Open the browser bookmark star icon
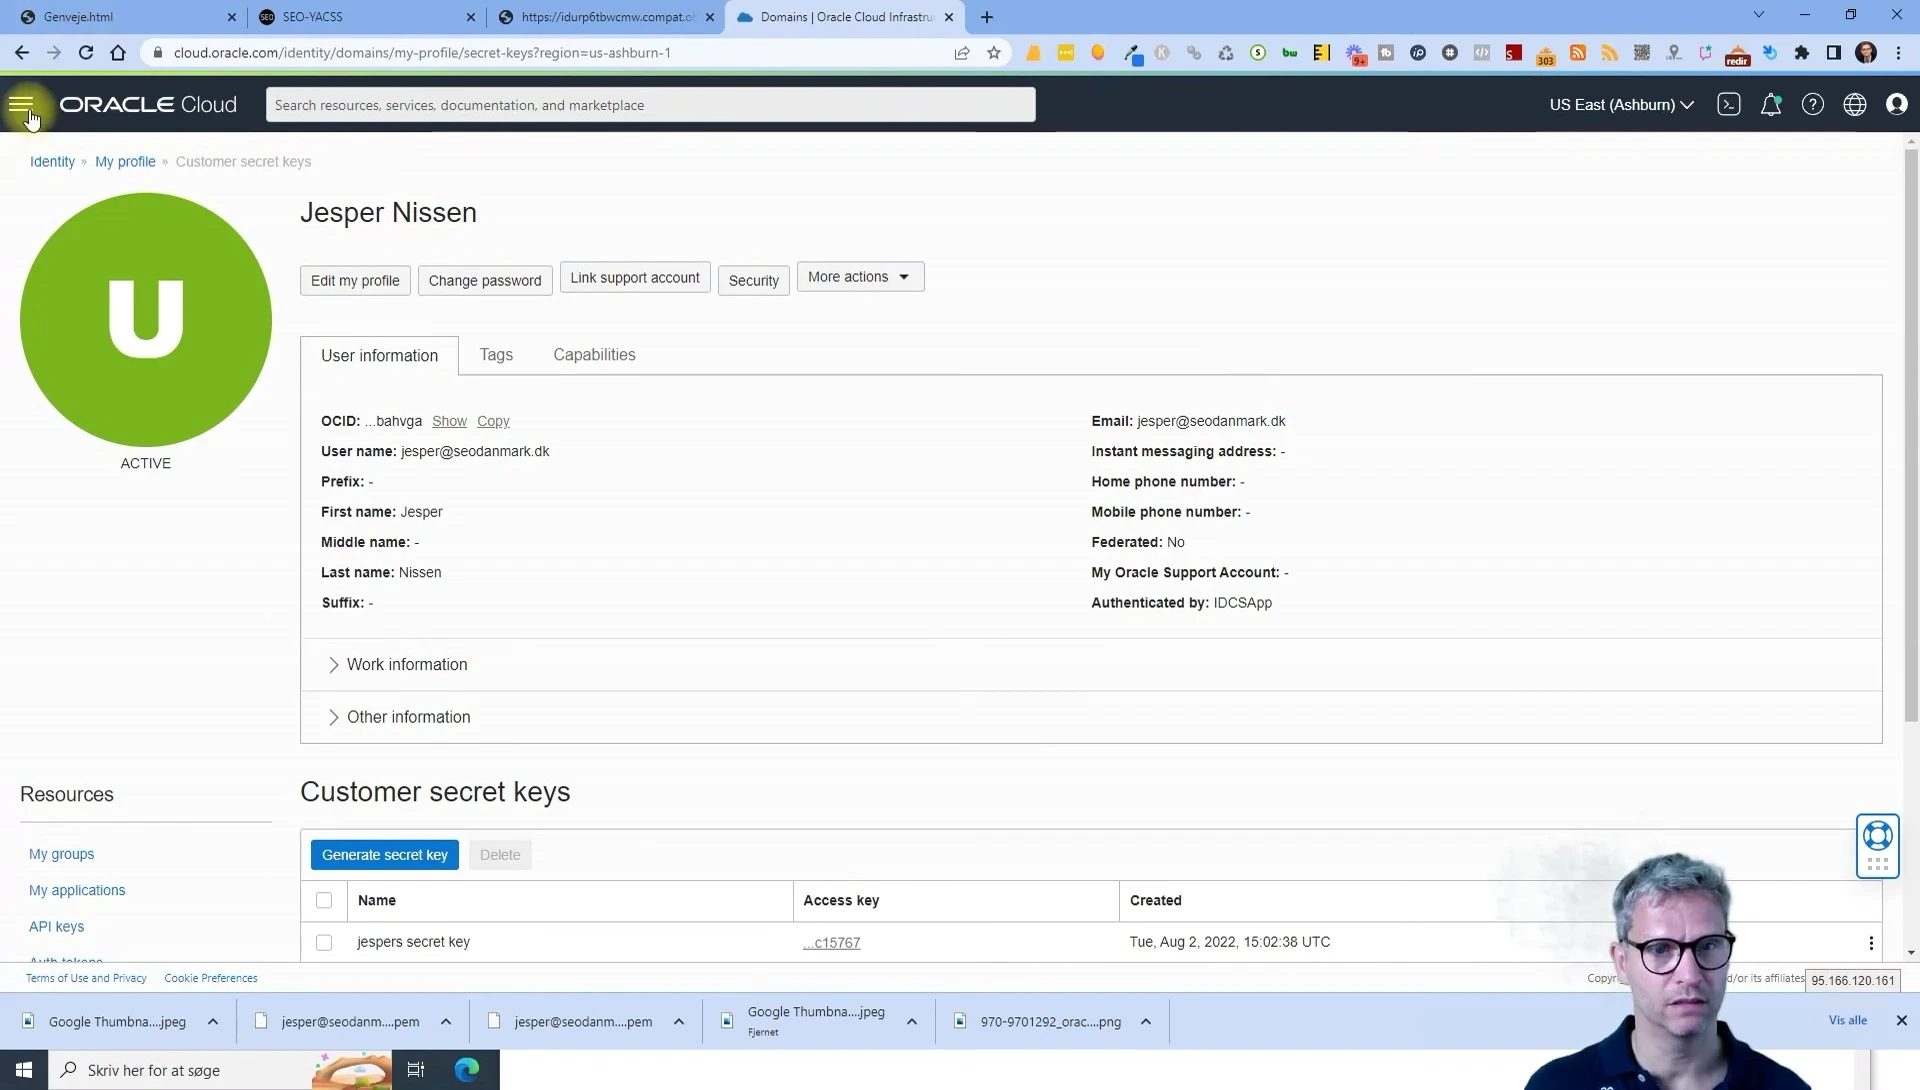 (x=994, y=52)
